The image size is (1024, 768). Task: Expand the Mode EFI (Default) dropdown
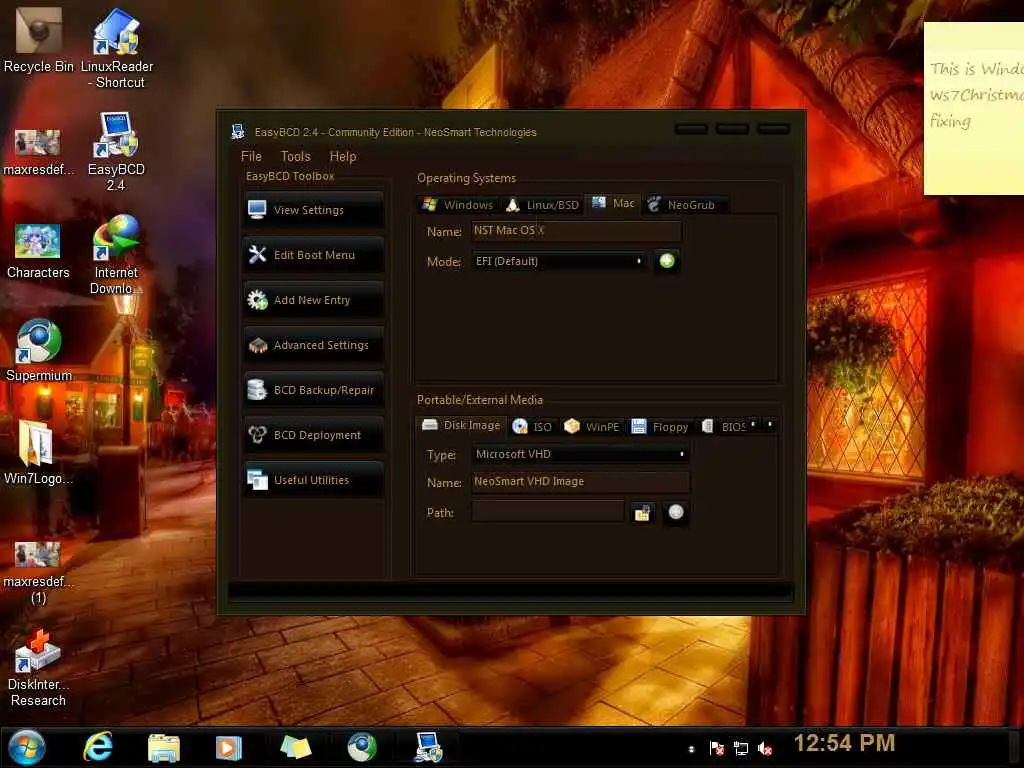click(x=559, y=261)
